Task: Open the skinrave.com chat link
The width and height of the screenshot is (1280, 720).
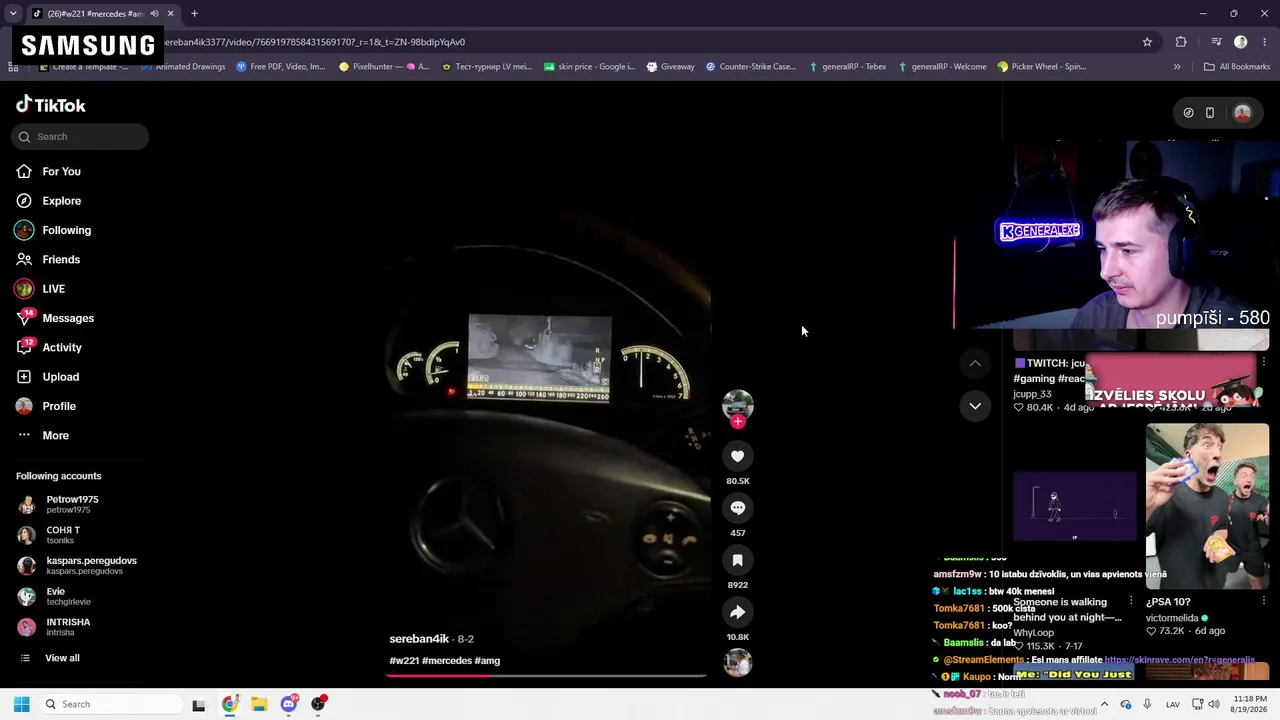Action: [x=1179, y=660]
